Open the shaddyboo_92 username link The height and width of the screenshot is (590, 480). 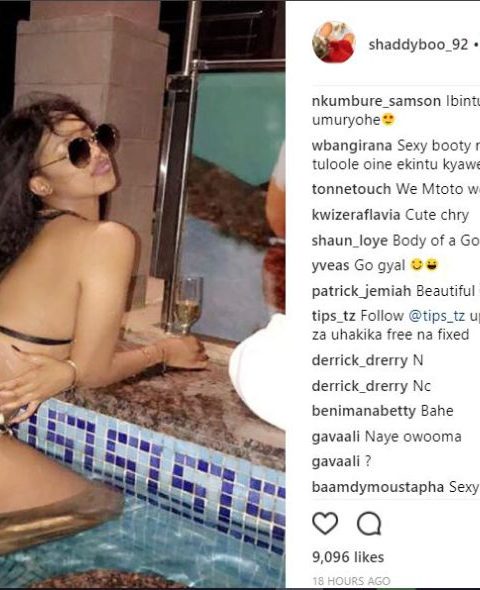click(x=418, y=44)
